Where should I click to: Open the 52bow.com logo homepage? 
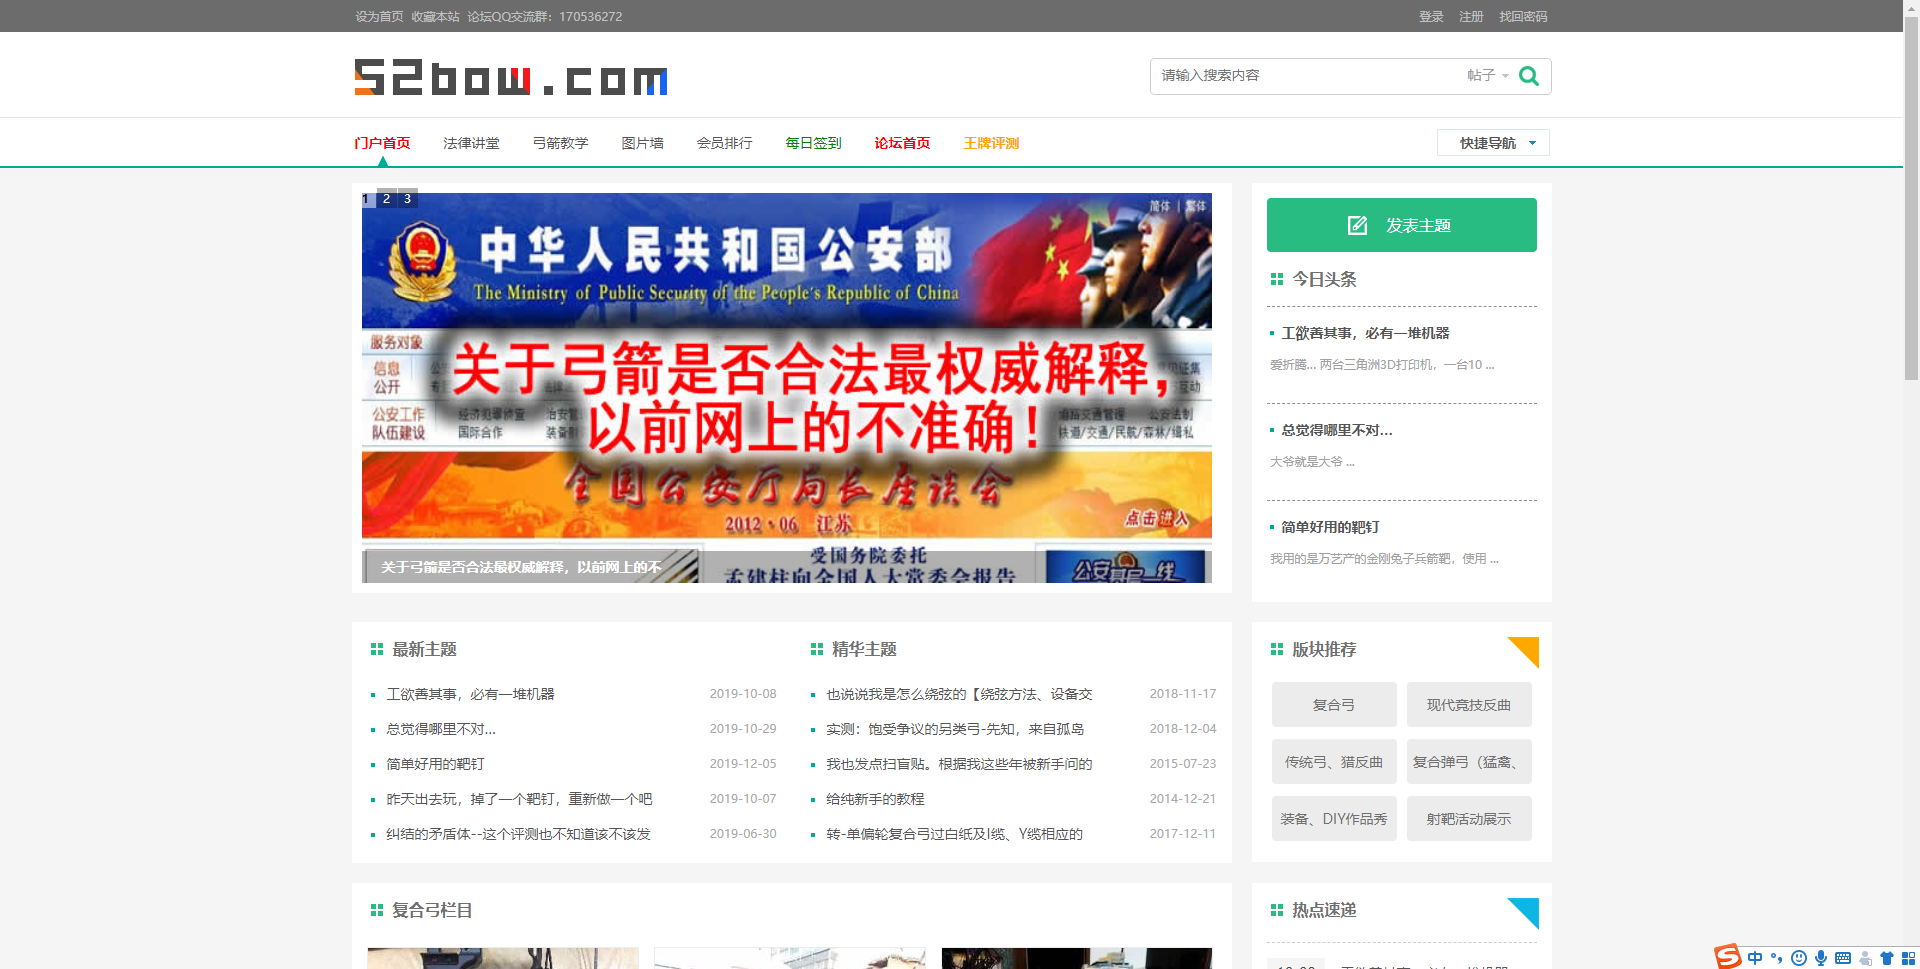[511, 78]
